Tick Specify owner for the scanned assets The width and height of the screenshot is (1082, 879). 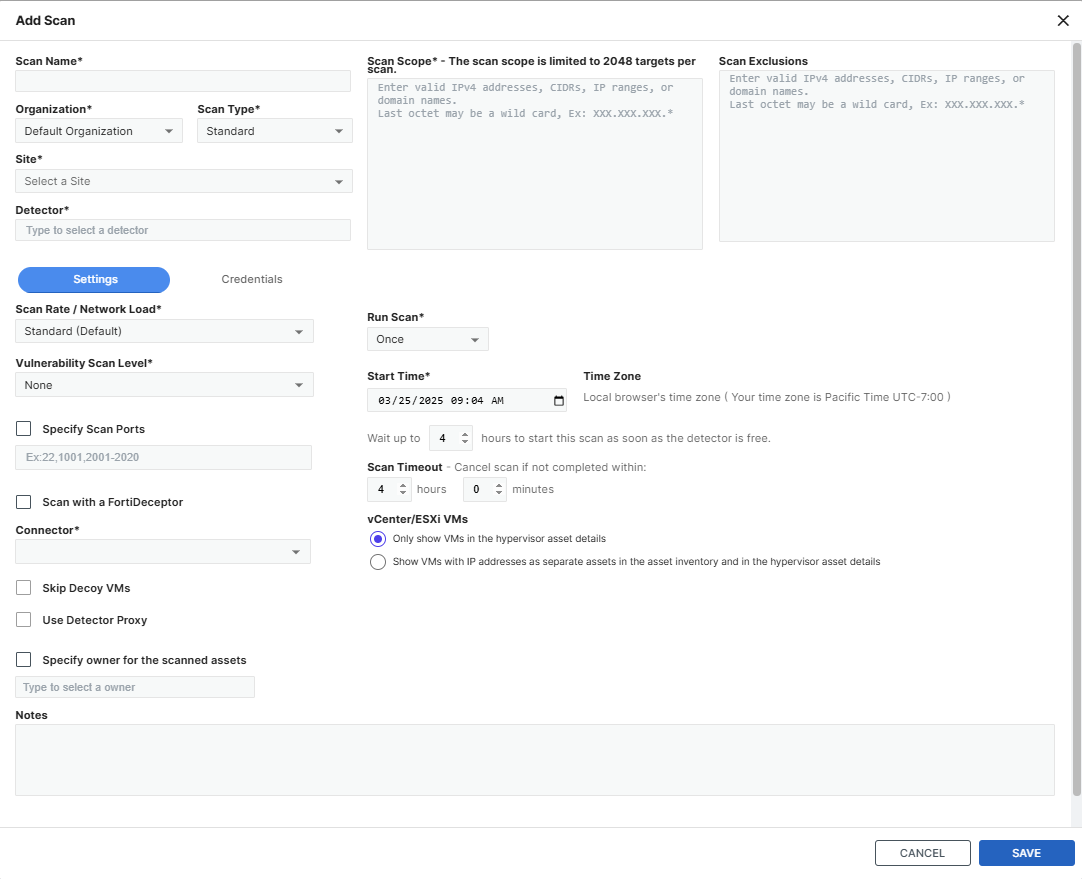click(24, 660)
